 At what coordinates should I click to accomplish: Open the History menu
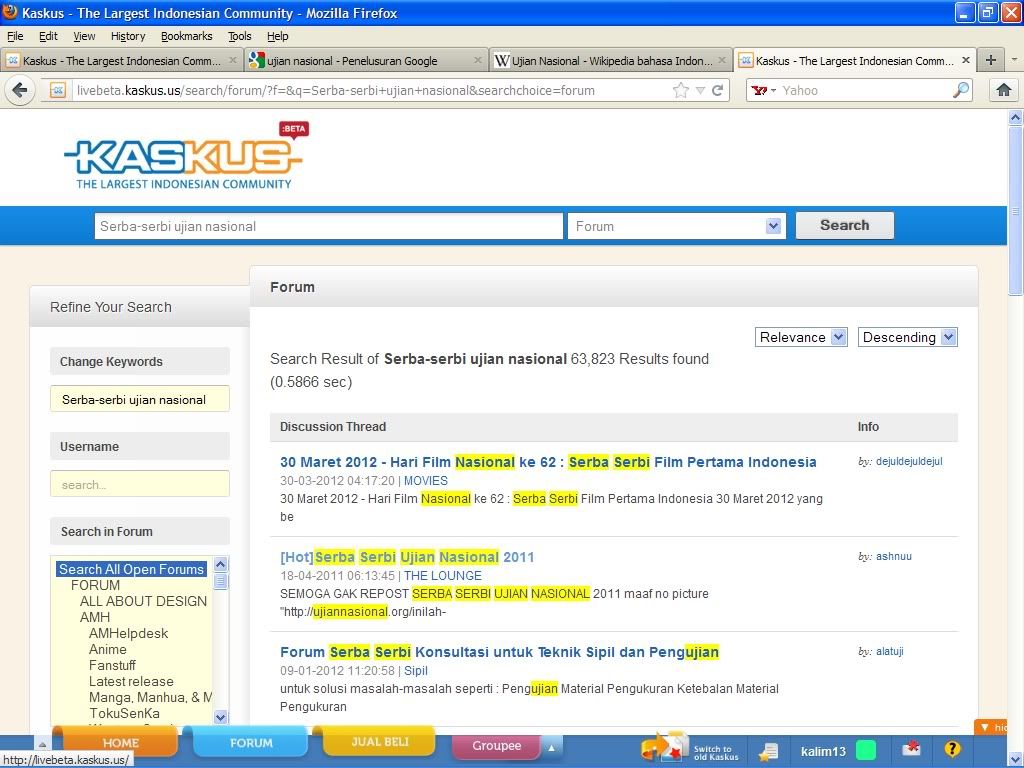pos(128,36)
